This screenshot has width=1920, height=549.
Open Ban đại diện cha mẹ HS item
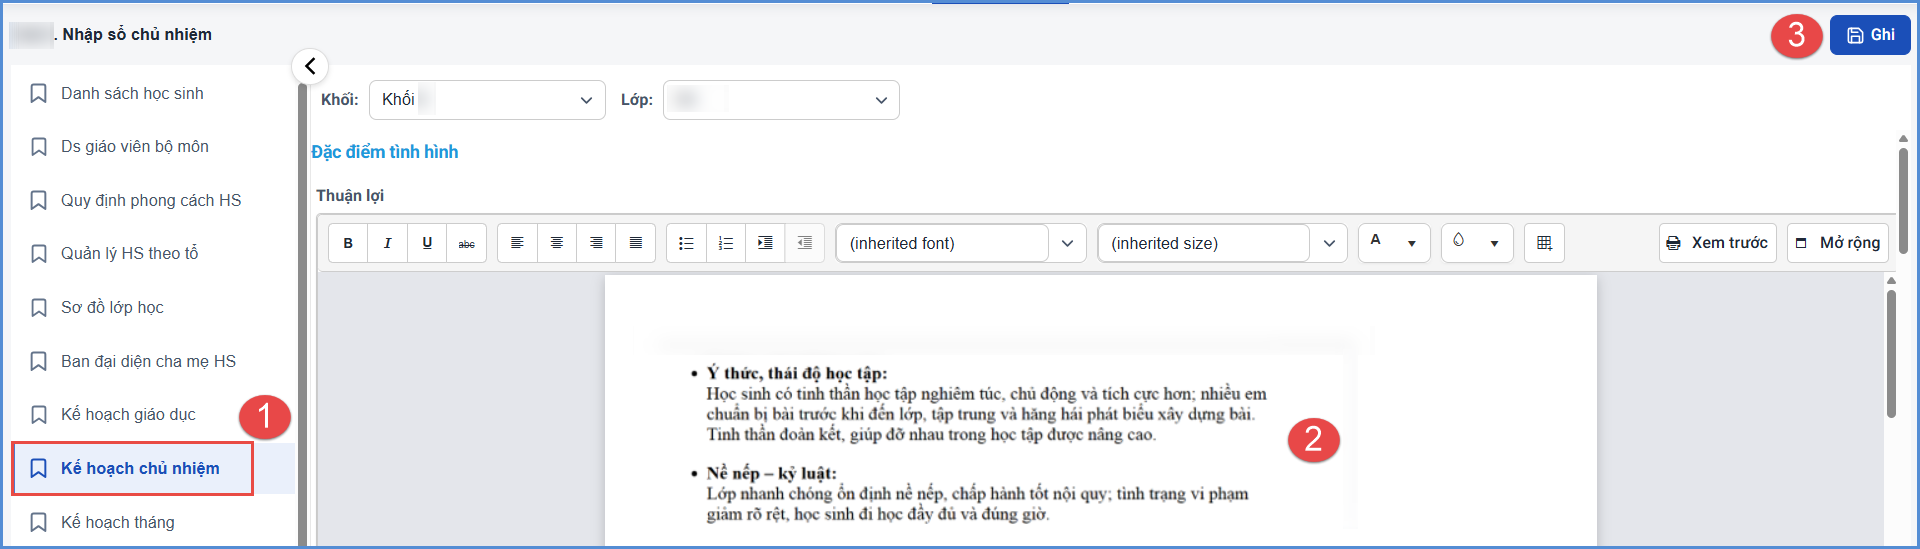(x=148, y=361)
